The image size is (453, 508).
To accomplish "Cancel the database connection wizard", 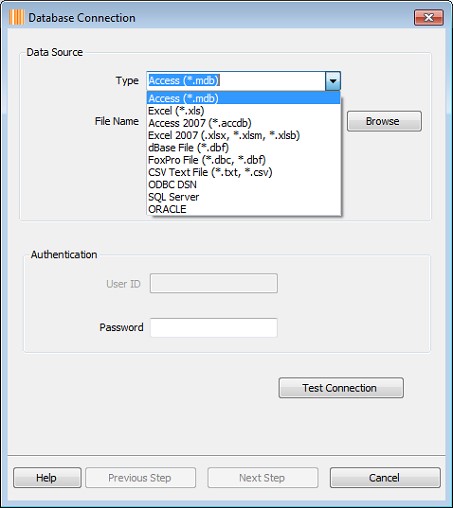I will pyautogui.click(x=385, y=478).
